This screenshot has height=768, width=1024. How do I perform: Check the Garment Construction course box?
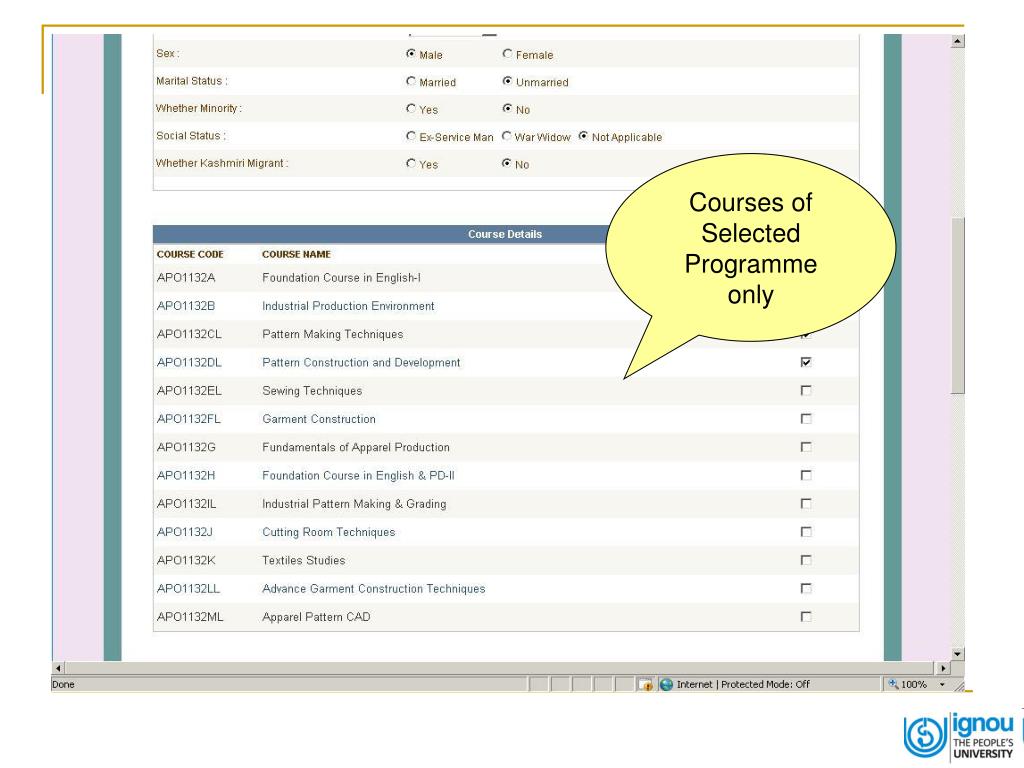point(806,419)
